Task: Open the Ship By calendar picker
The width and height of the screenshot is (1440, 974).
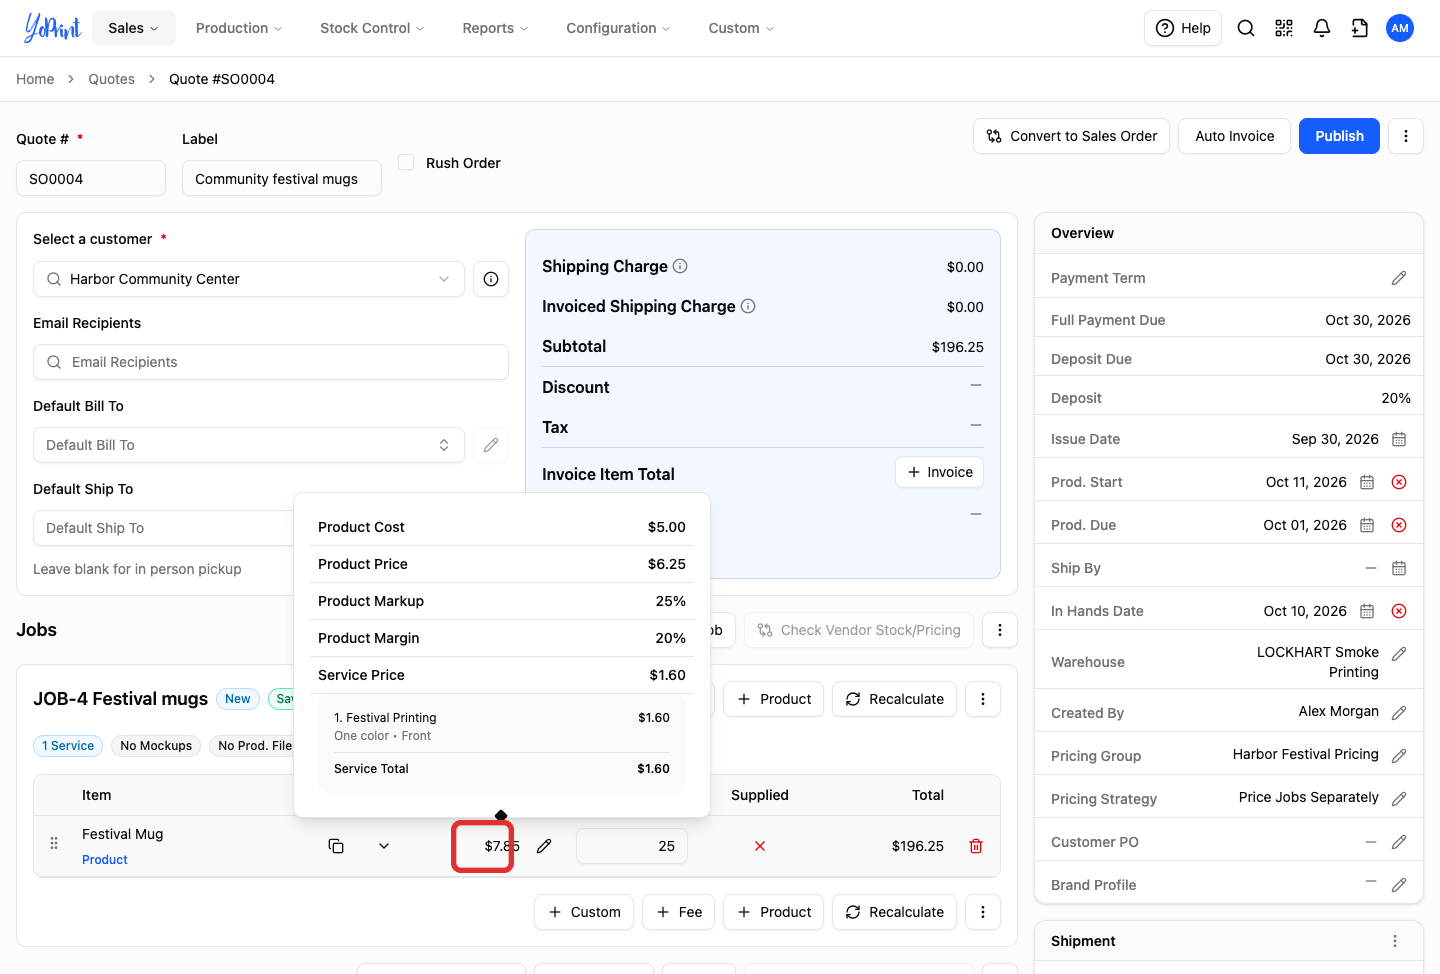Action: (1399, 568)
